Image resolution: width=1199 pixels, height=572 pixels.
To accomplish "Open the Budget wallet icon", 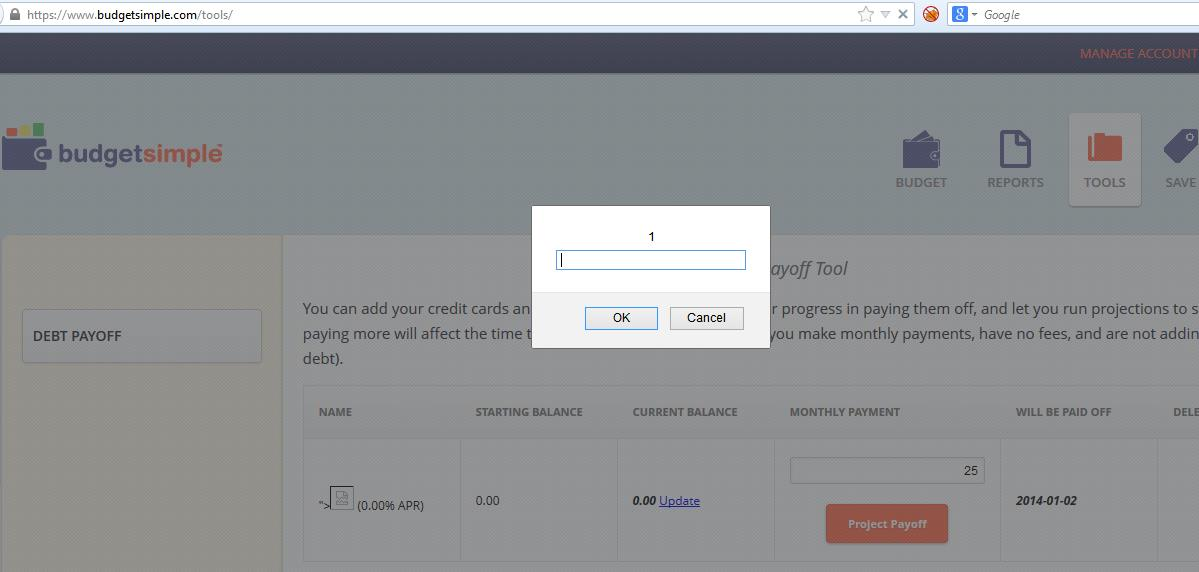I will (921, 151).
